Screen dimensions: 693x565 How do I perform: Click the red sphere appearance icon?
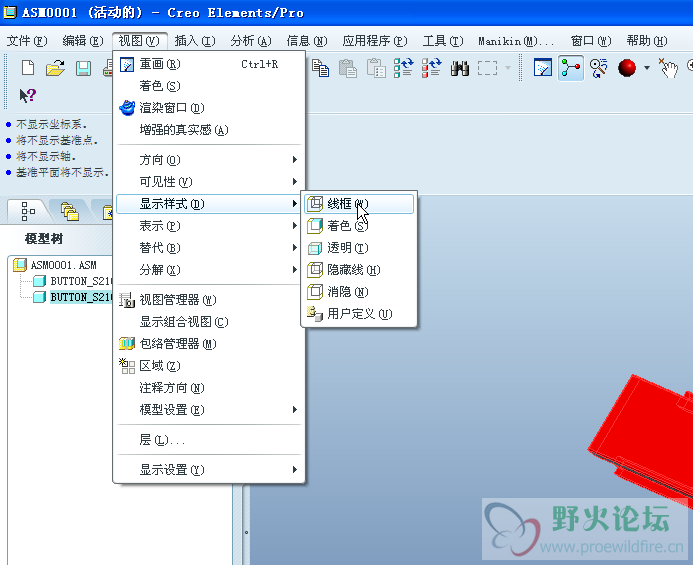click(x=627, y=68)
